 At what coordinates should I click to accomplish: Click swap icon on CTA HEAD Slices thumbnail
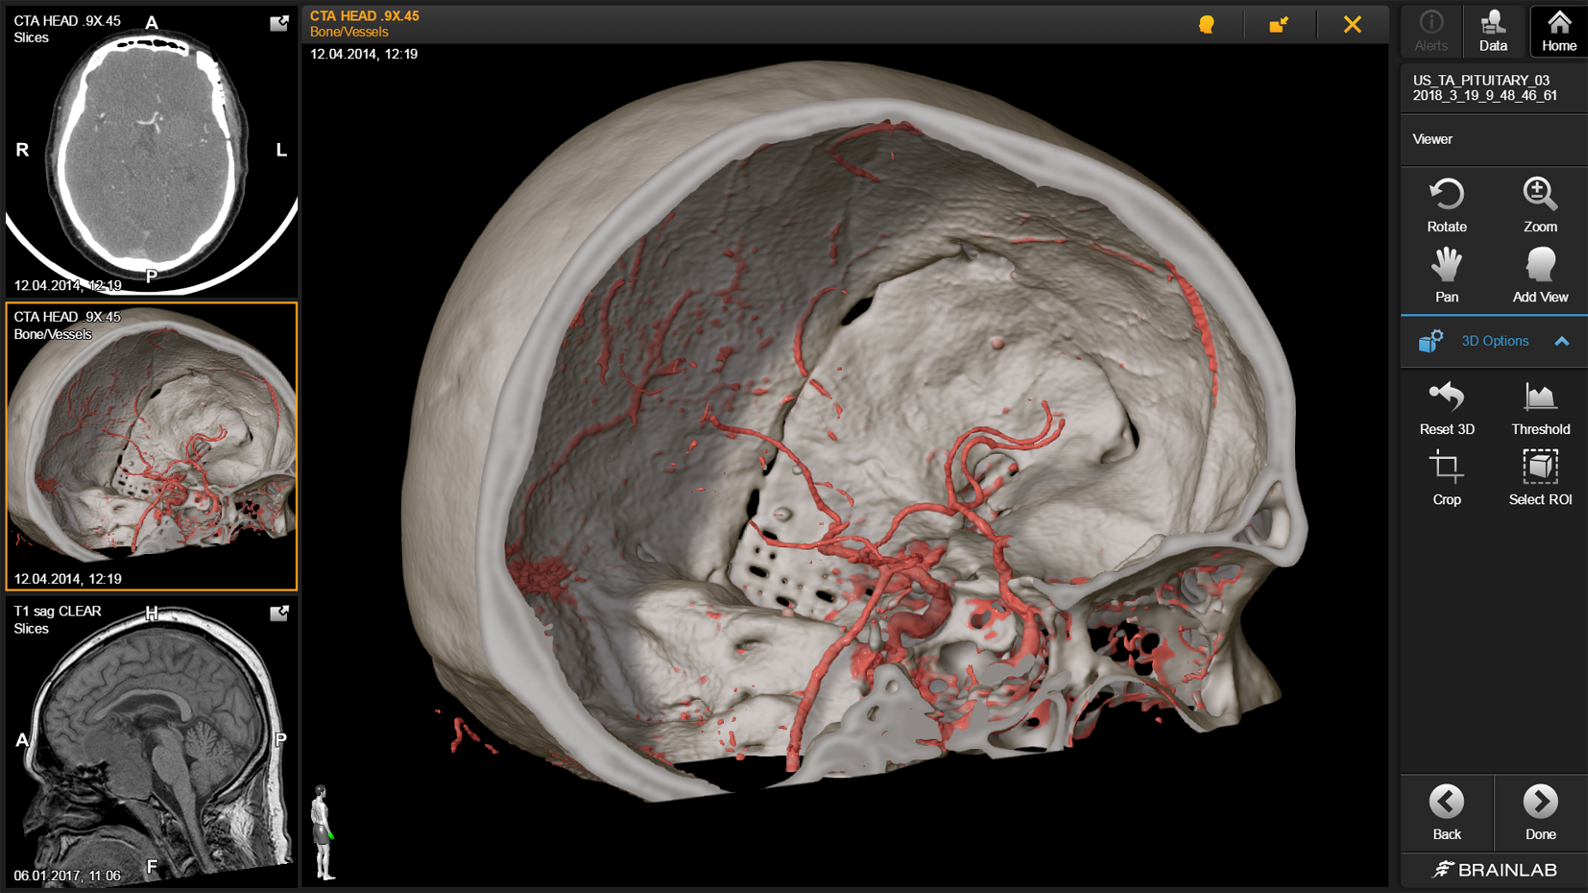pyautogui.click(x=279, y=22)
